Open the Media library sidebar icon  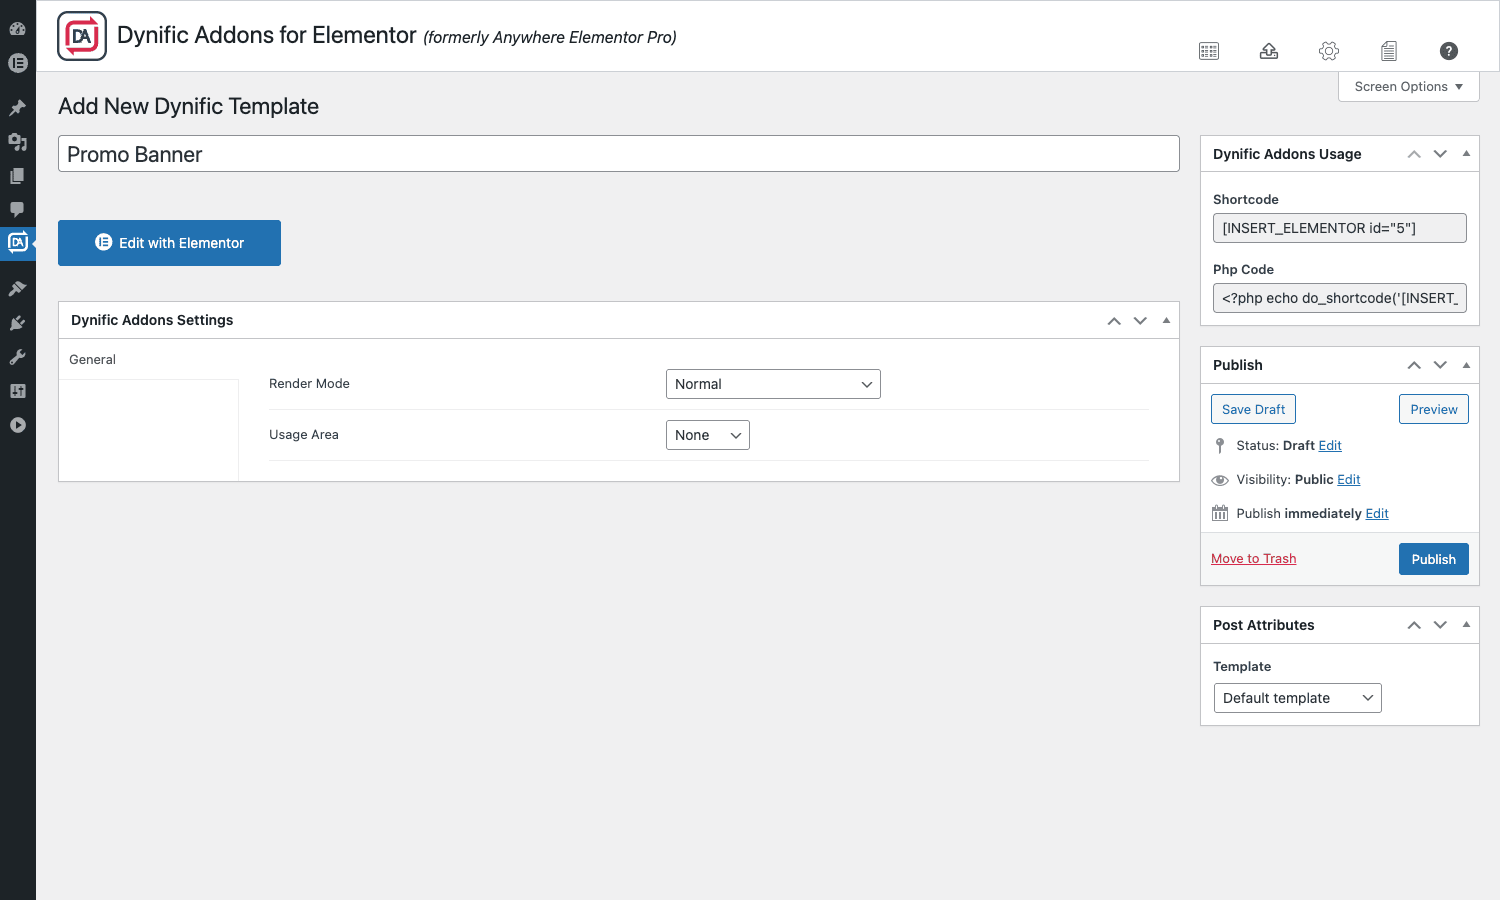[x=17, y=142]
